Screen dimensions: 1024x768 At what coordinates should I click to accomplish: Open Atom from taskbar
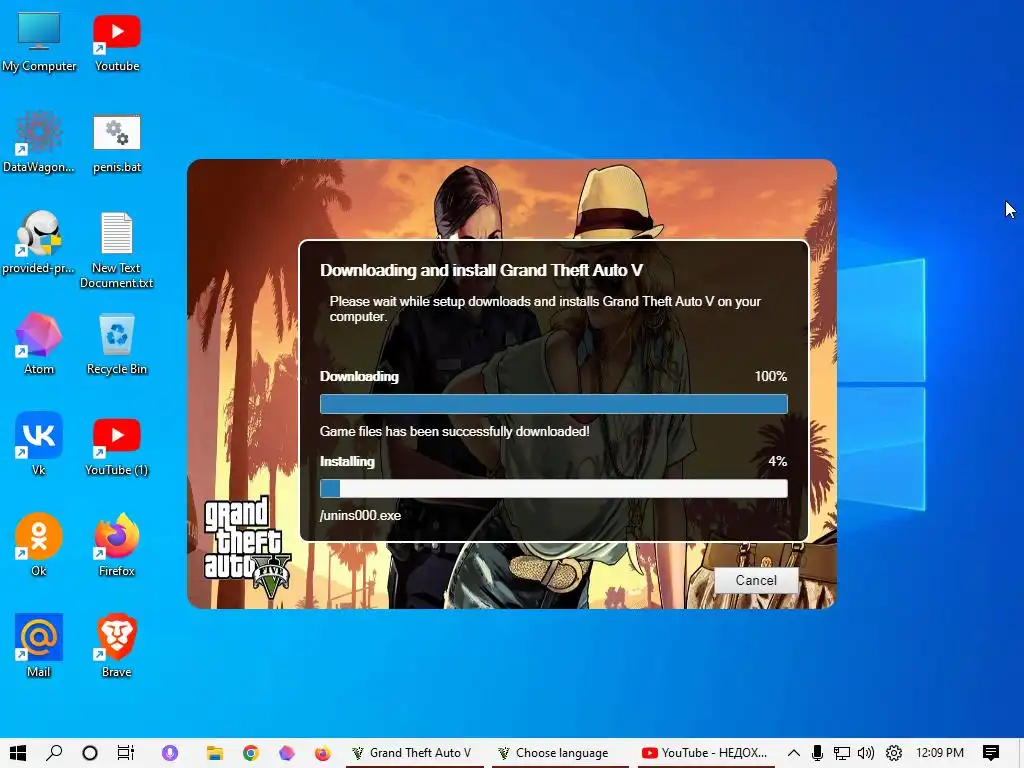click(x=287, y=753)
